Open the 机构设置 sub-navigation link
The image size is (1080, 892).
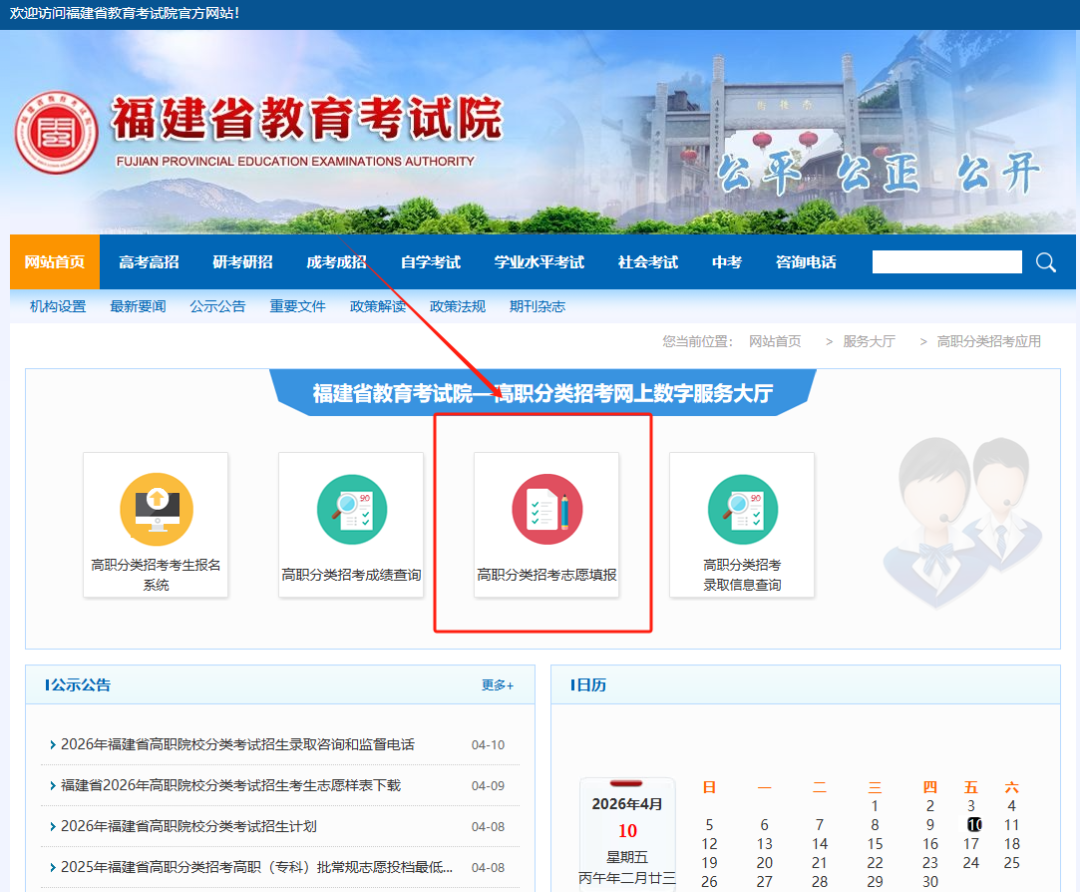tap(58, 307)
